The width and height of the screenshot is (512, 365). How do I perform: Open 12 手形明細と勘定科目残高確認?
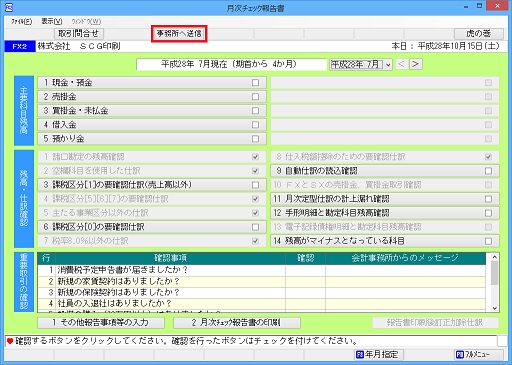385,213
